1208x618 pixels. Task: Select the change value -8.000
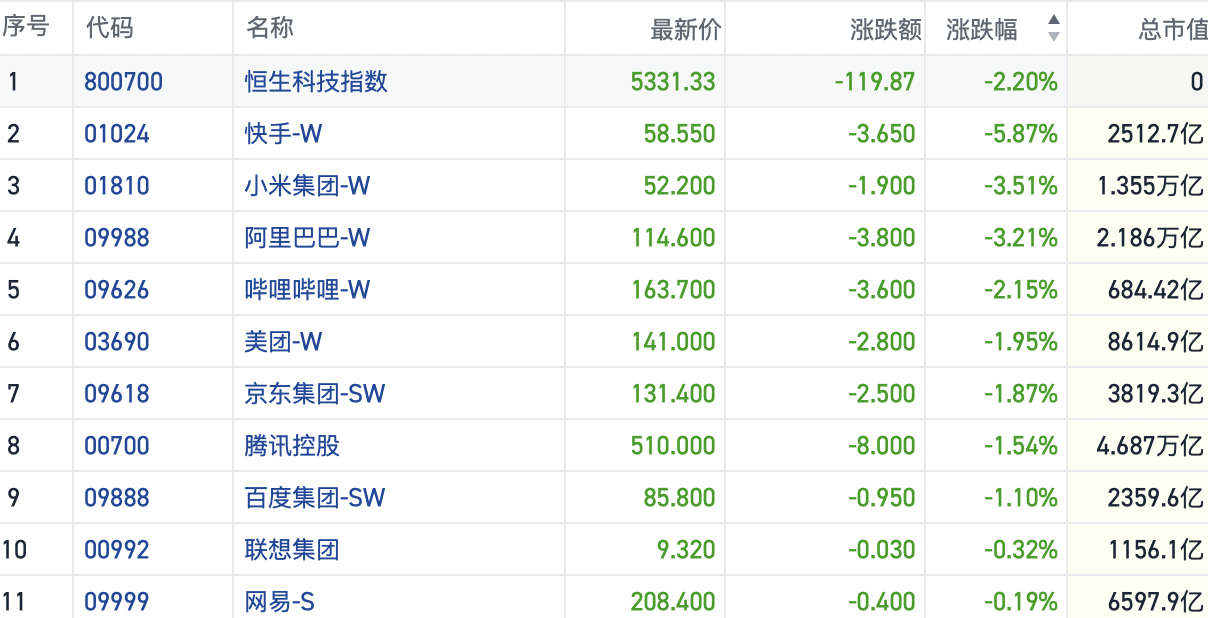pos(881,445)
